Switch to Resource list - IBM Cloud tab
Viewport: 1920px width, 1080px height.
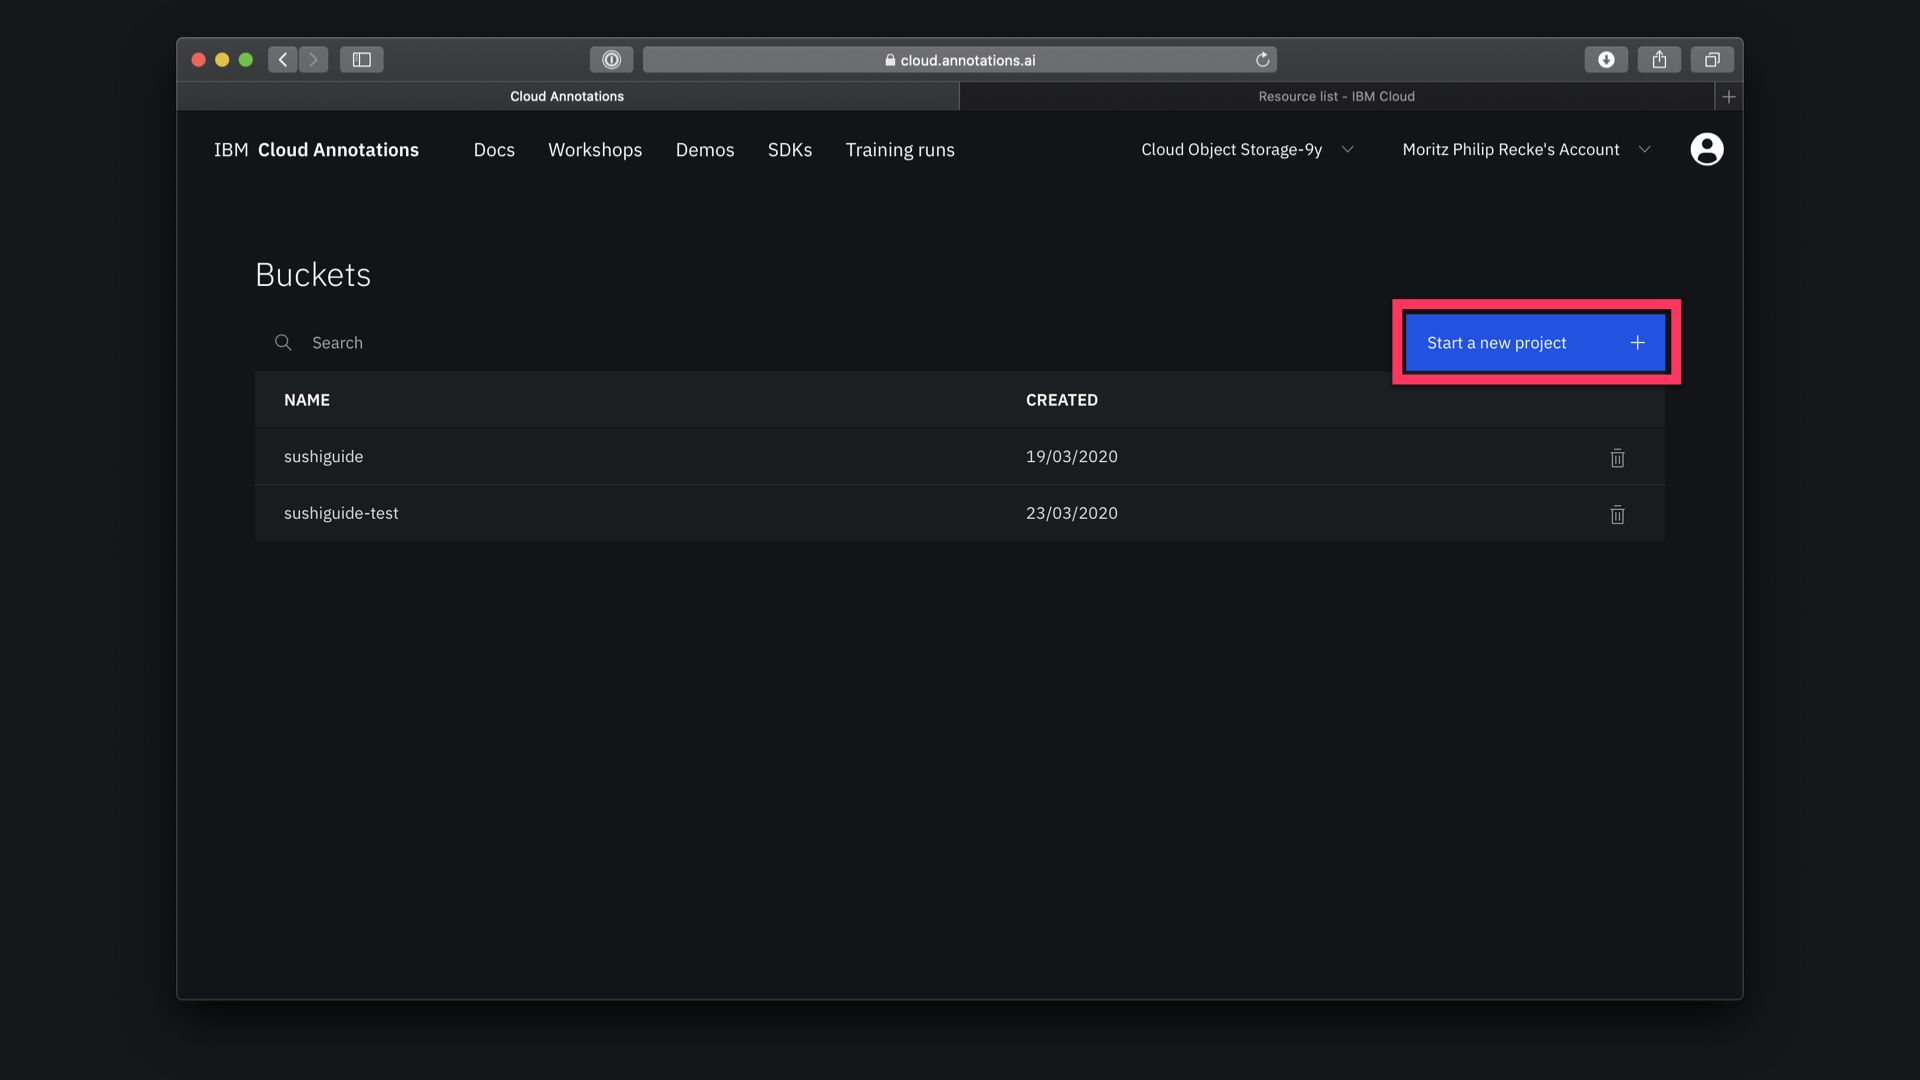point(1336,97)
